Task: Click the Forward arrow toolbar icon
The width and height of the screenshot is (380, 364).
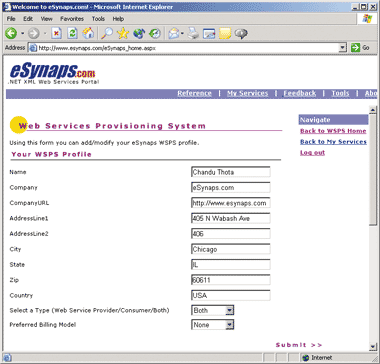Action: (x=33, y=33)
